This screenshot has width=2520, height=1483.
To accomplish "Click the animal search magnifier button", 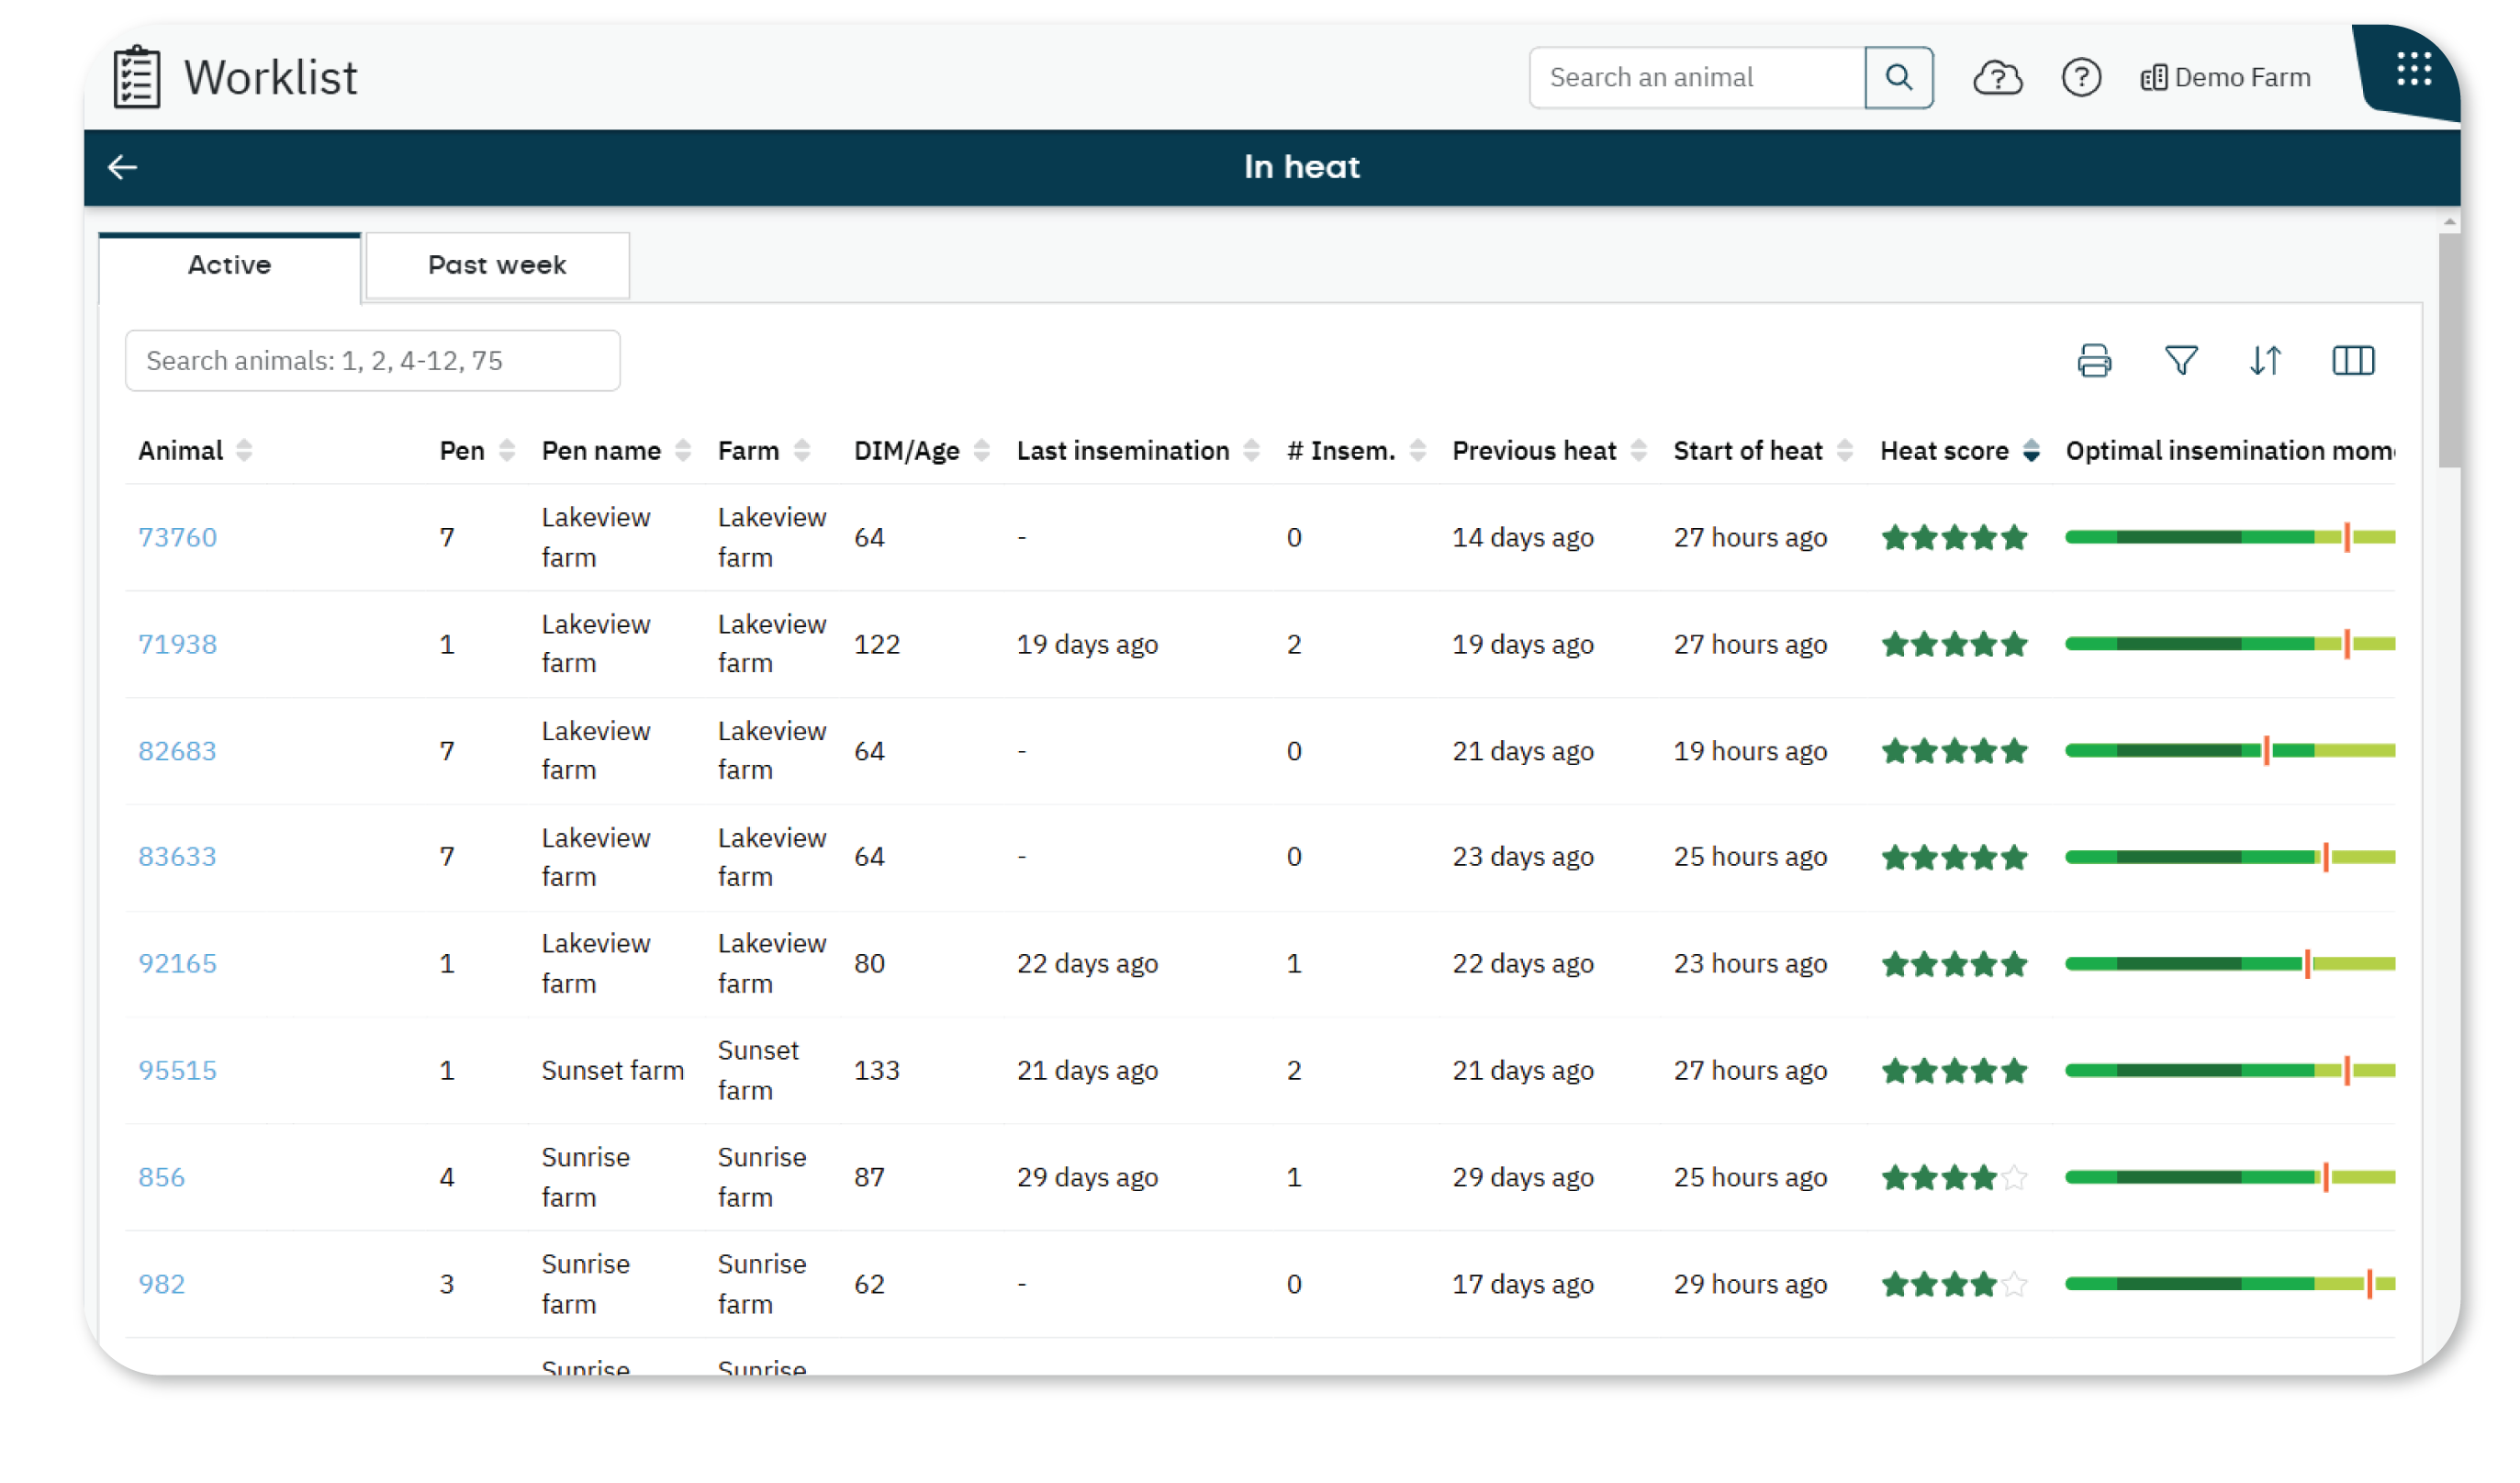I will pyautogui.click(x=1898, y=77).
